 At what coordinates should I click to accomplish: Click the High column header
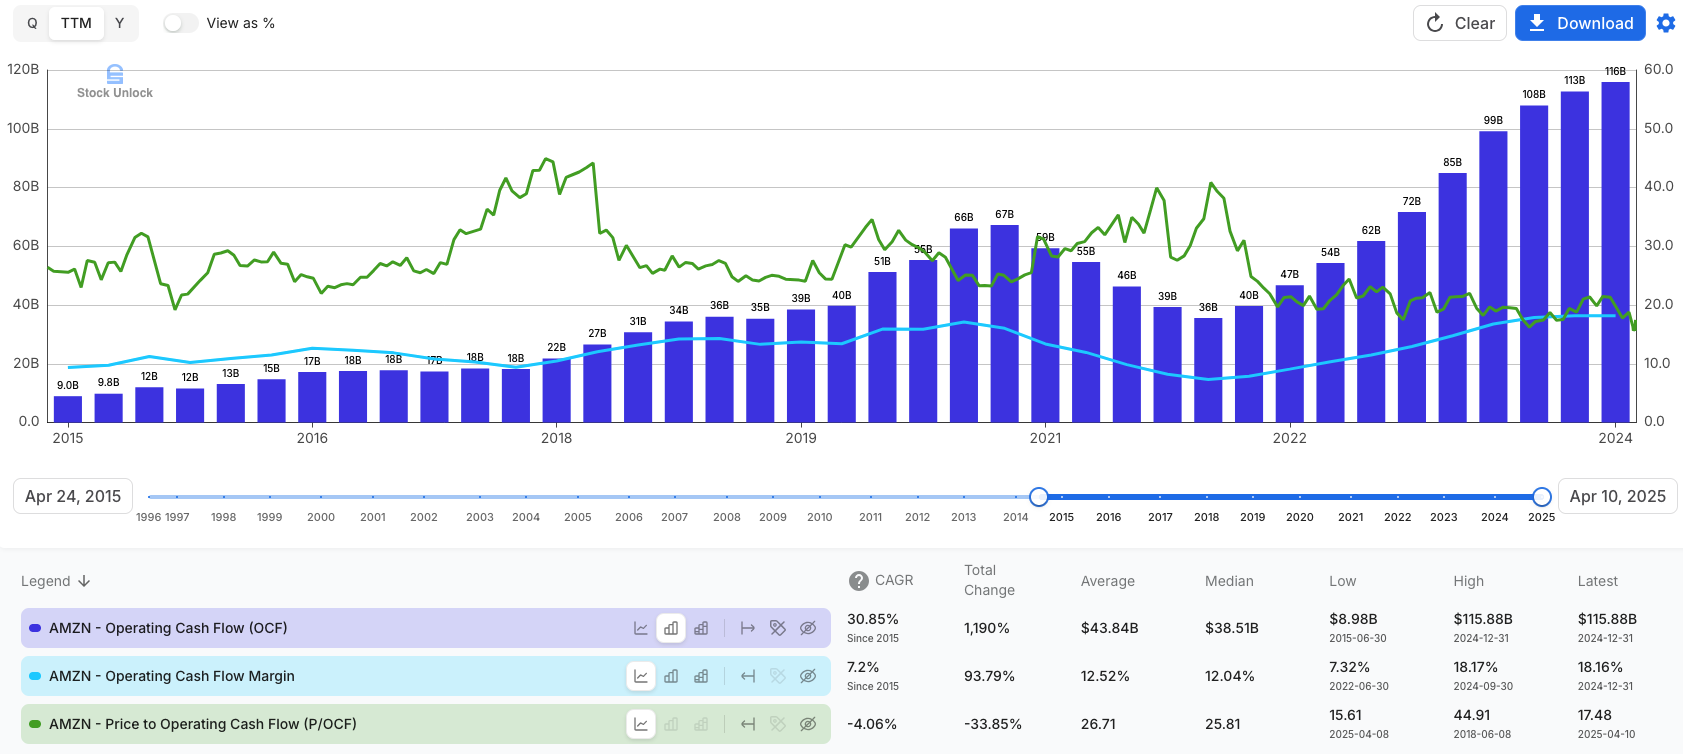[1468, 581]
